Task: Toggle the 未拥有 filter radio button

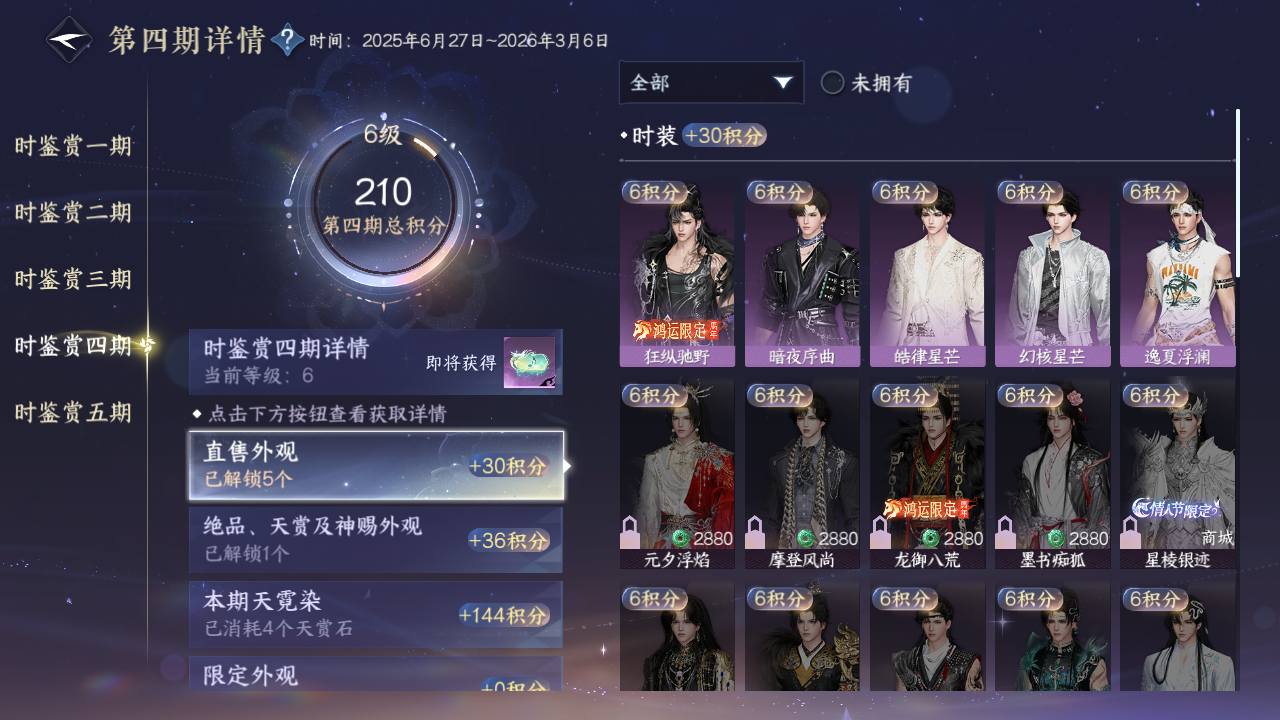Action: 832,83
